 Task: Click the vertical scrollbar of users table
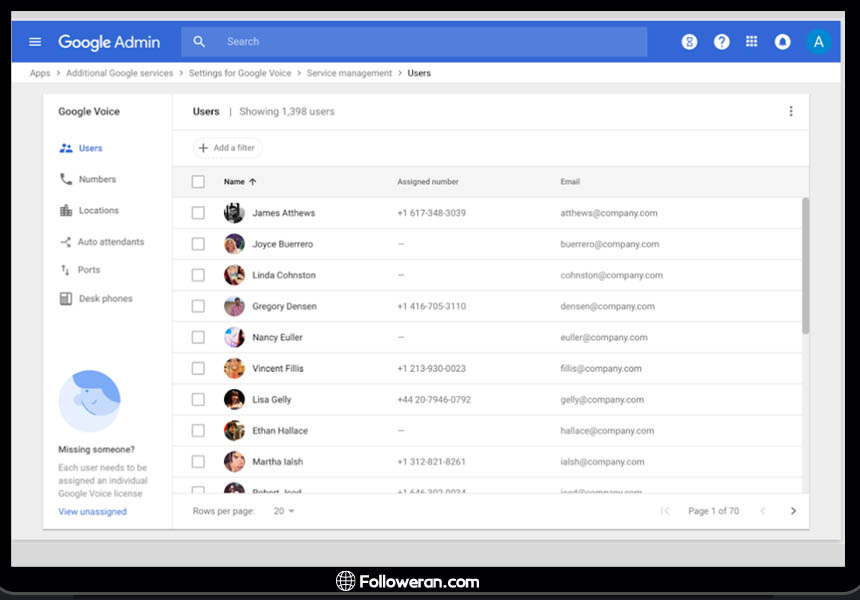point(805,265)
